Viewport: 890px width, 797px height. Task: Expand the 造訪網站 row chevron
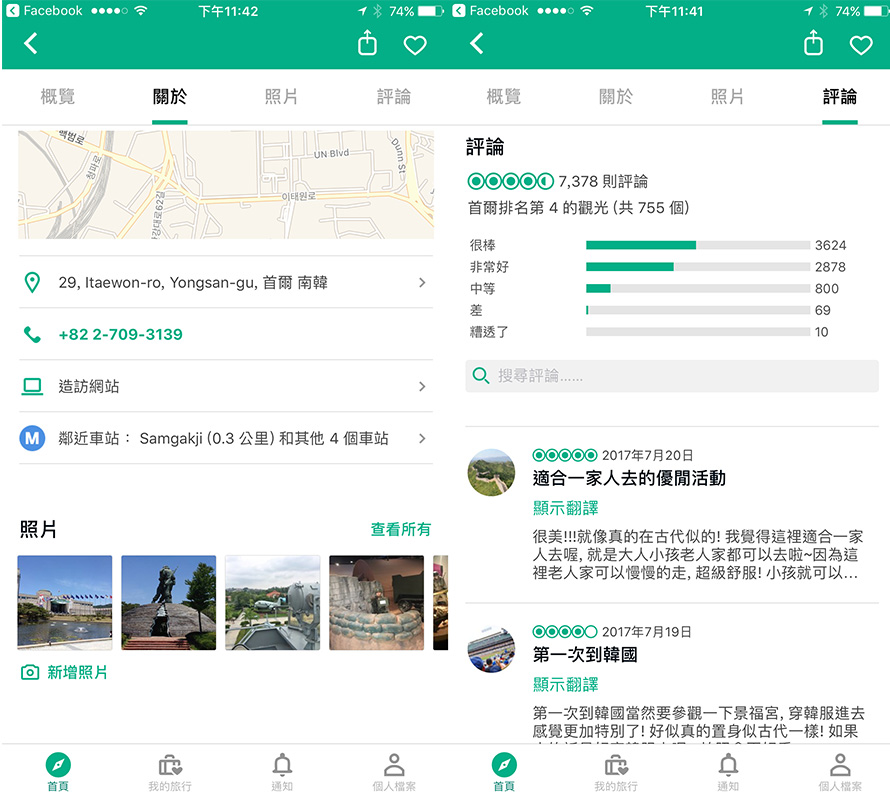pyautogui.click(x=422, y=387)
